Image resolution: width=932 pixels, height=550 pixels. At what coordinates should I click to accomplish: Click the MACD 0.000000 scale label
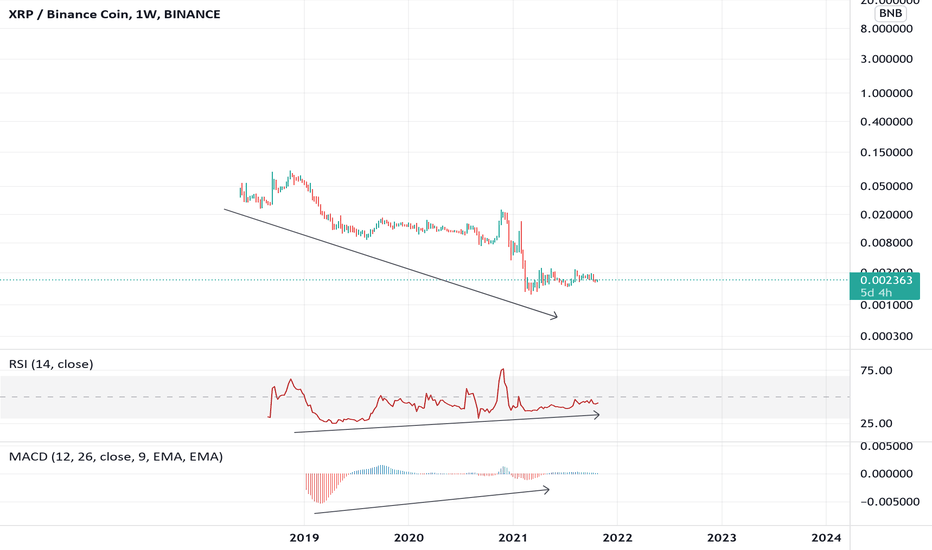point(886,474)
